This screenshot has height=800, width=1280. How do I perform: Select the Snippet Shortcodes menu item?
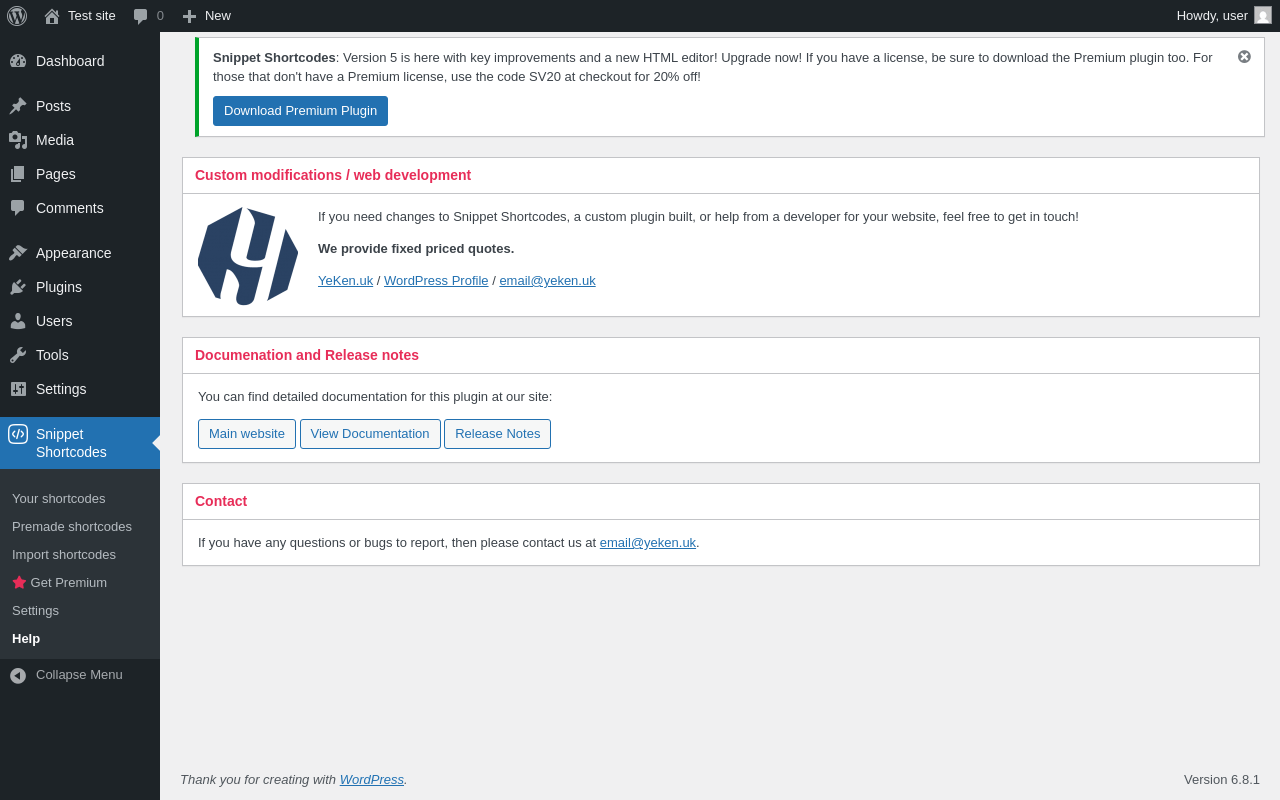click(x=80, y=443)
